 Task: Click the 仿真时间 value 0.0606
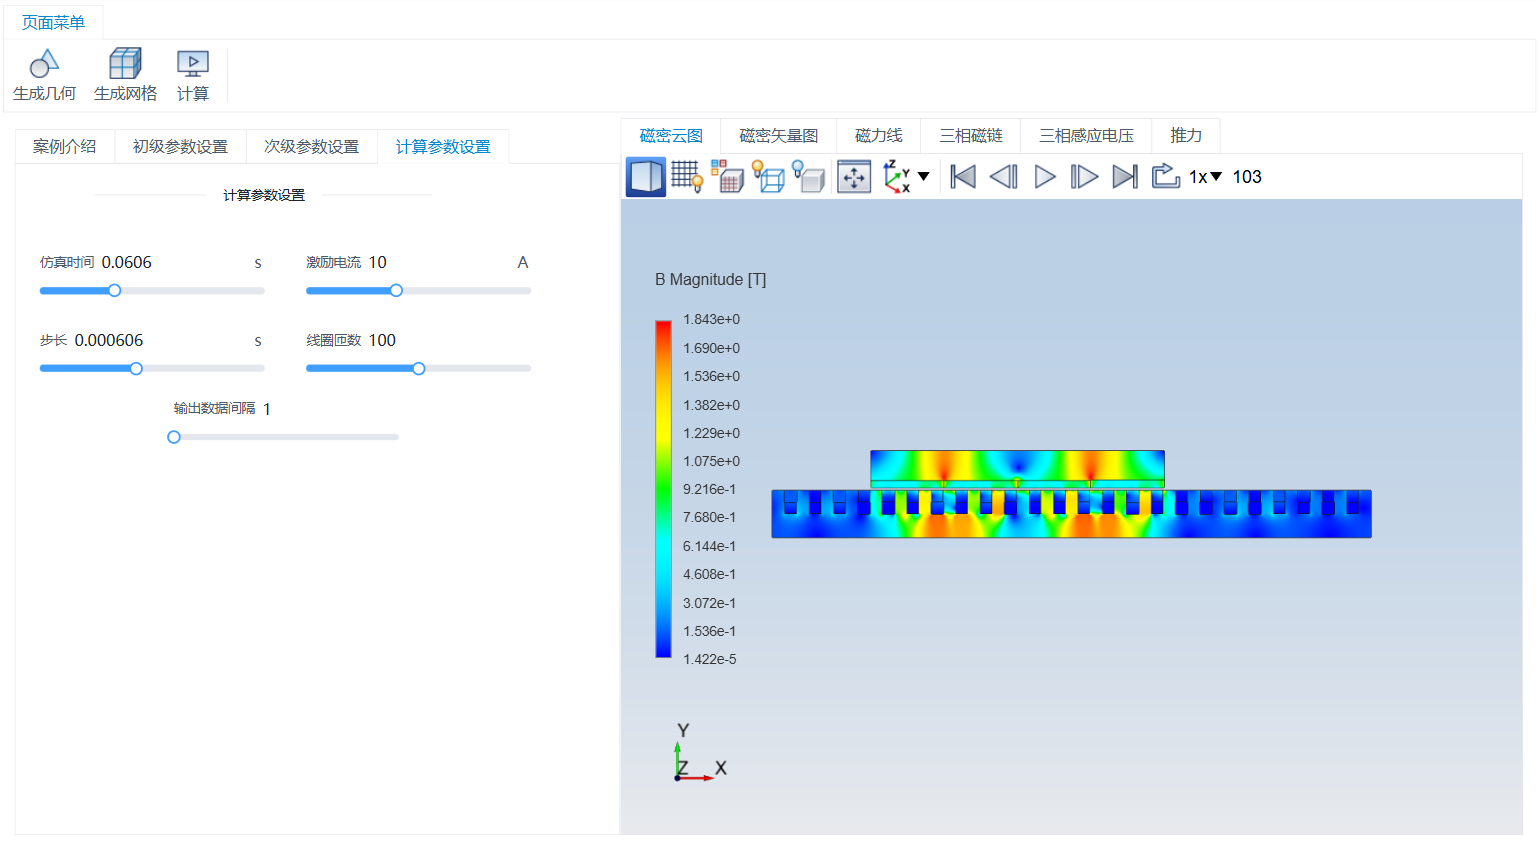point(127,262)
